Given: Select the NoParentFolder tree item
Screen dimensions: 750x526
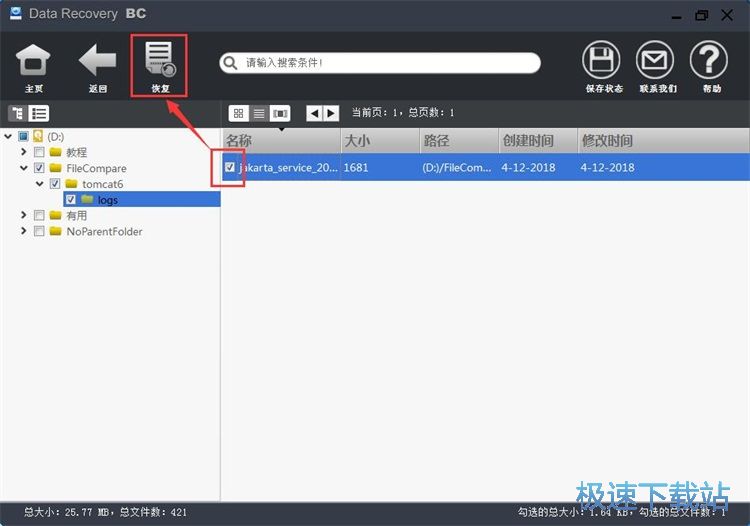Looking at the screenshot, I should 104,231.
